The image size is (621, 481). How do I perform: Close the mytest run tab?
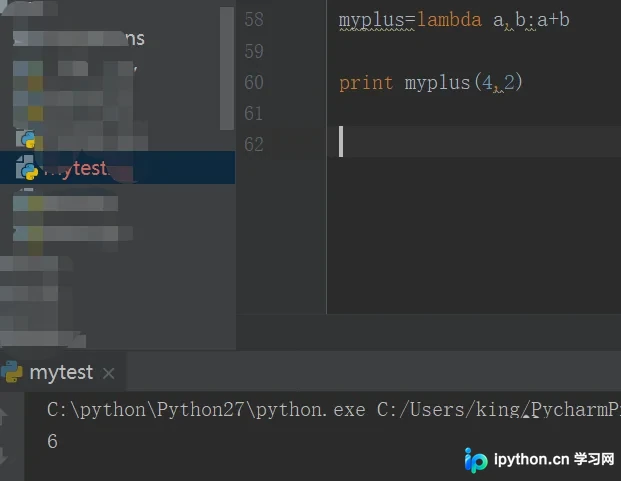pyautogui.click(x=109, y=373)
